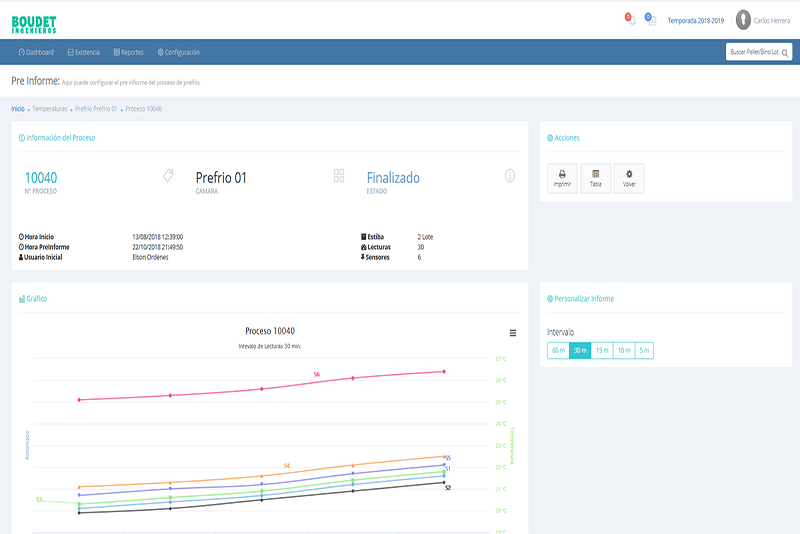Screen dimensions: 800x534
Task: Click the Proceso 10040 breadcrumb
Action: click(x=143, y=109)
